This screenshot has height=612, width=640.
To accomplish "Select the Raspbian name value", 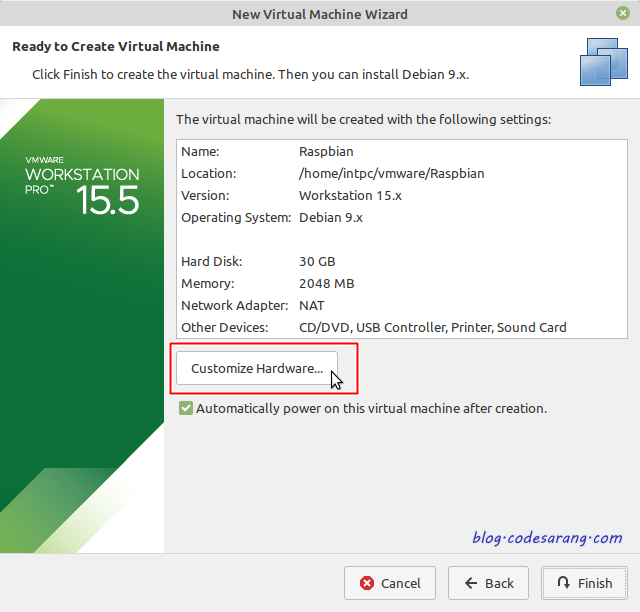I will [326, 151].
